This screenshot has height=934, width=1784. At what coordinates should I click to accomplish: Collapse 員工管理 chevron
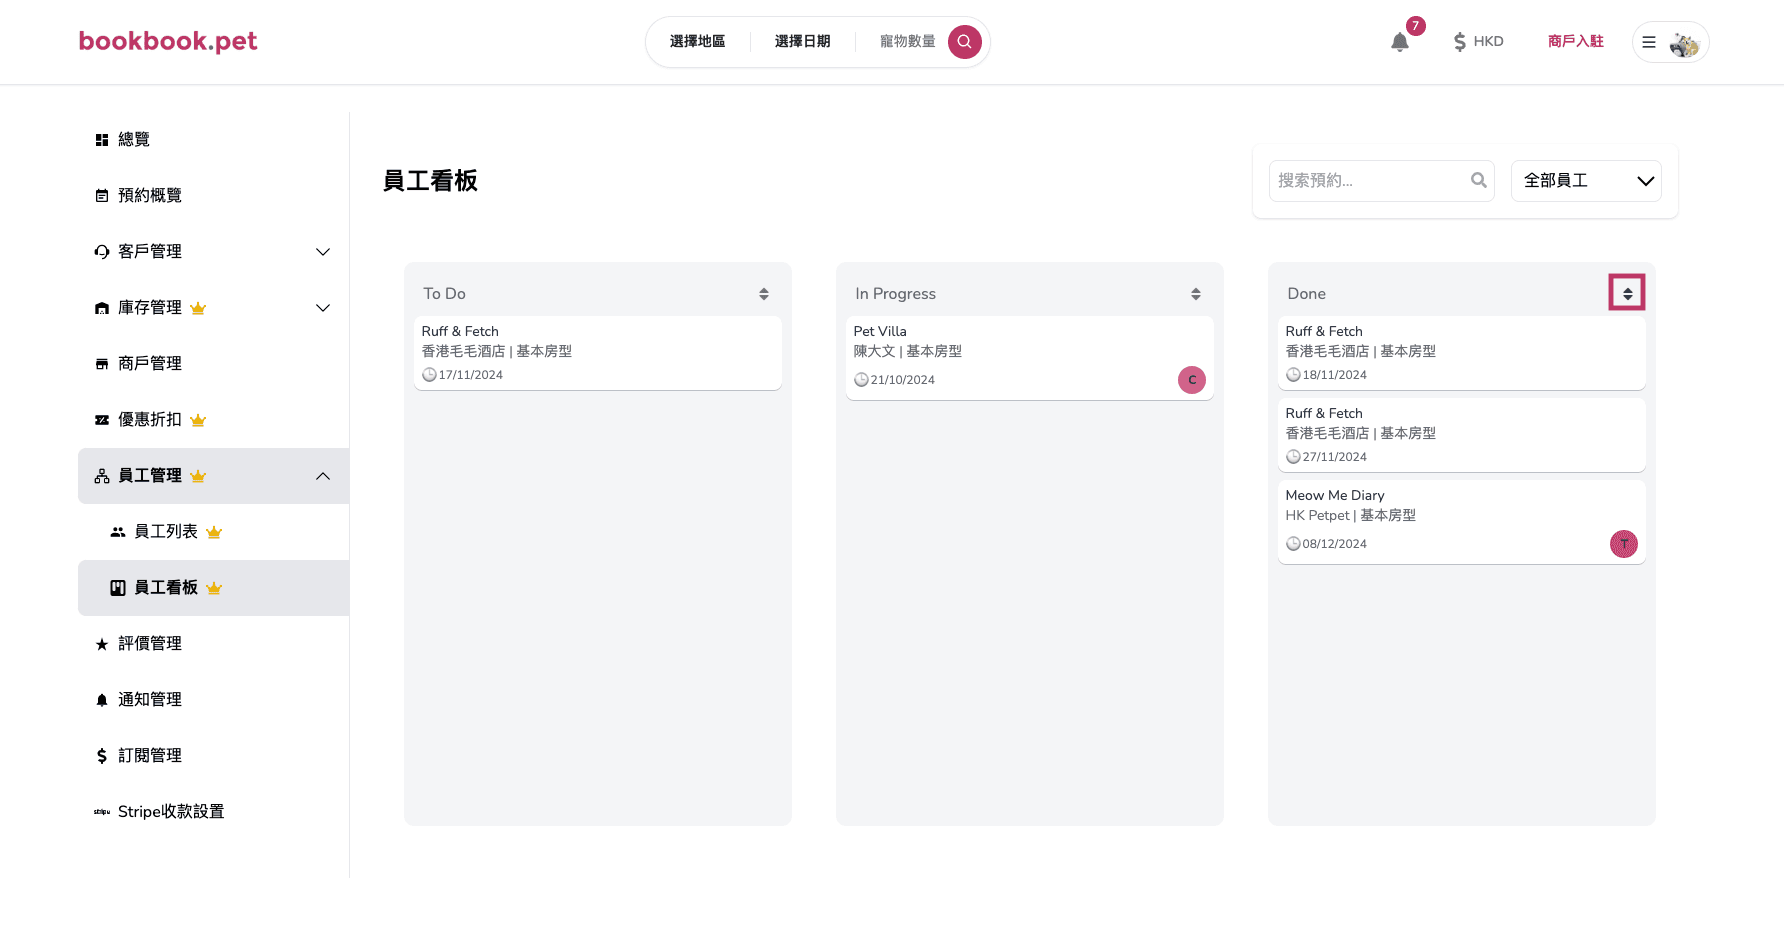pyautogui.click(x=323, y=476)
